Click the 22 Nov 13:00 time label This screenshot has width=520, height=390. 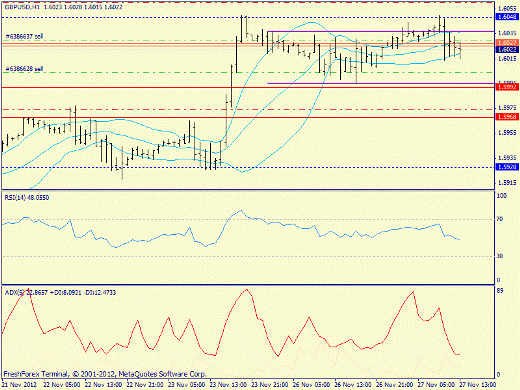click(103, 385)
